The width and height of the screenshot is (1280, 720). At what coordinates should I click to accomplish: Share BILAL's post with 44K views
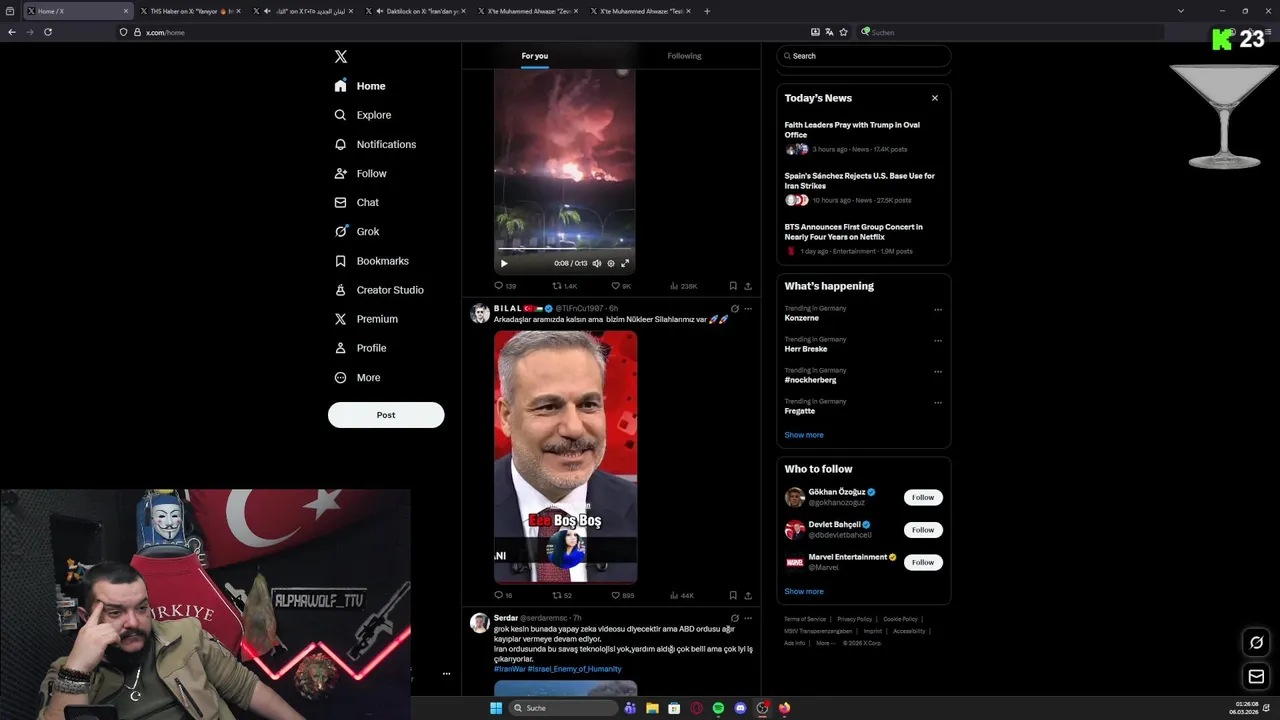click(x=748, y=595)
